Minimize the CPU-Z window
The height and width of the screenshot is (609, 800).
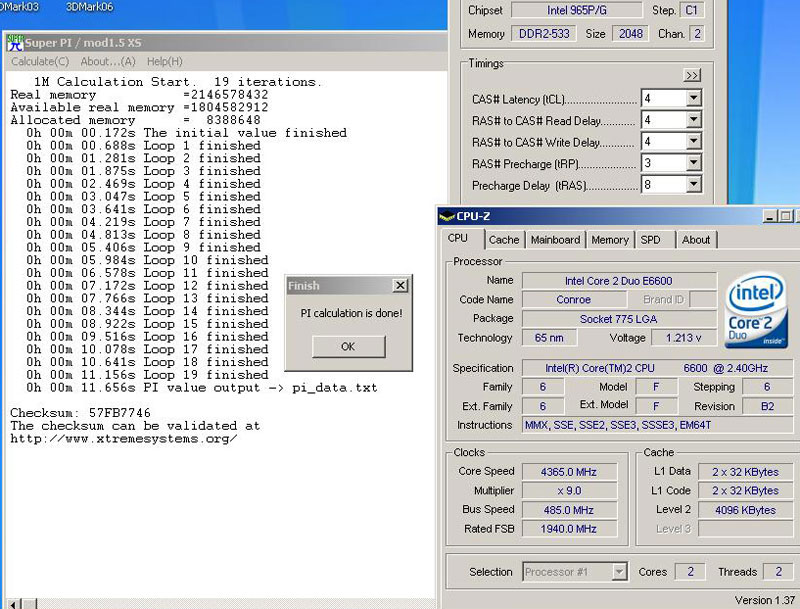click(770, 216)
